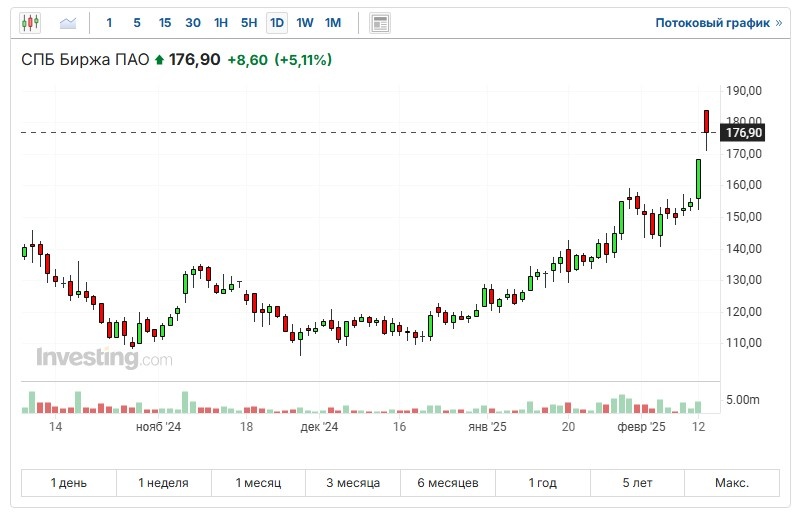Select the Макс. range tab
The height and width of the screenshot is (521, 799).
coord(732,483)
